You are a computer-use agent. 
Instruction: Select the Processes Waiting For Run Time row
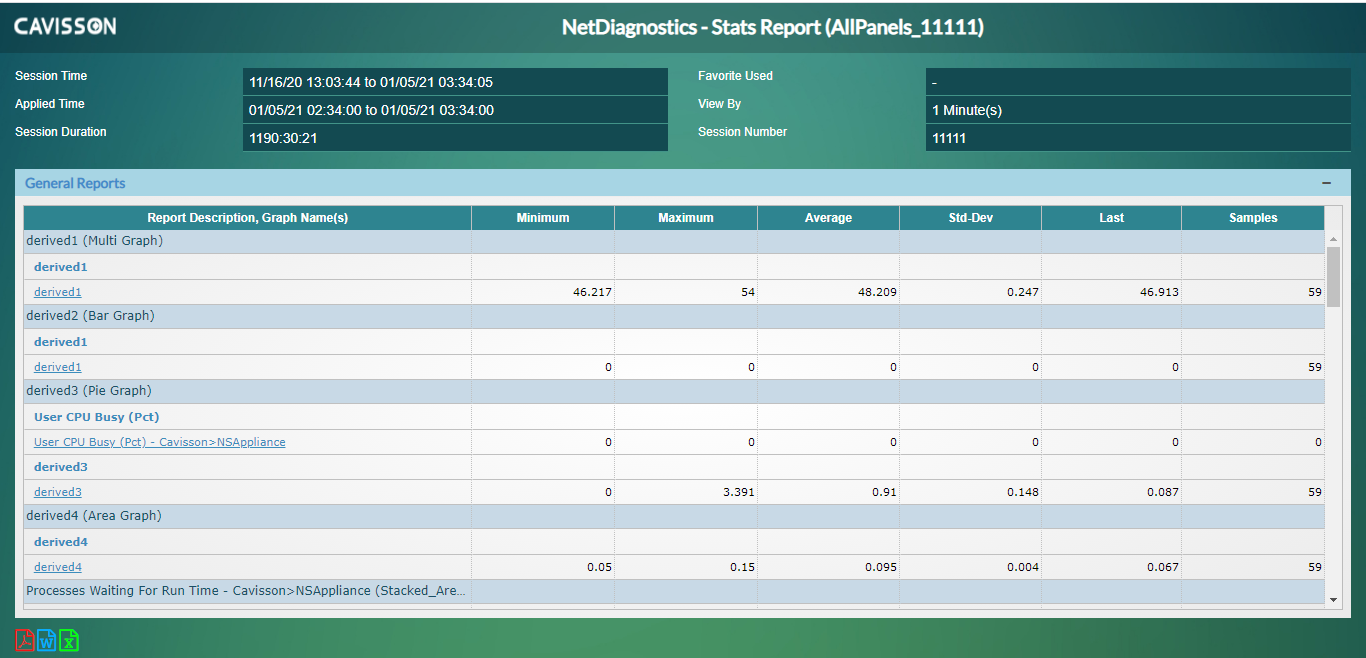pyautogui.click(x=674, y=591)
